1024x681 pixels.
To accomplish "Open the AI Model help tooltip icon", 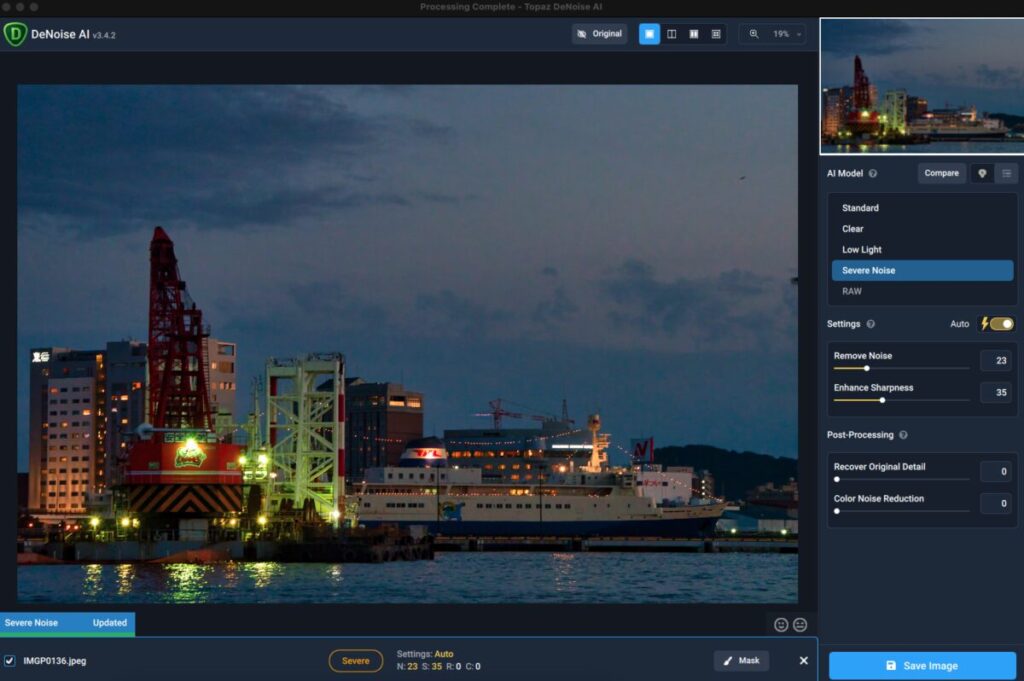I will 872,173.
